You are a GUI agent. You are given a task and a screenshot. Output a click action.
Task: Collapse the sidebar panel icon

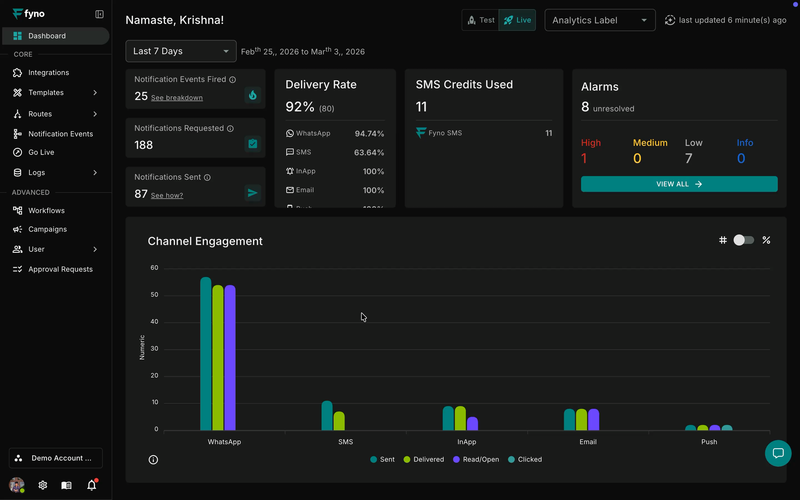pos(99,14)
